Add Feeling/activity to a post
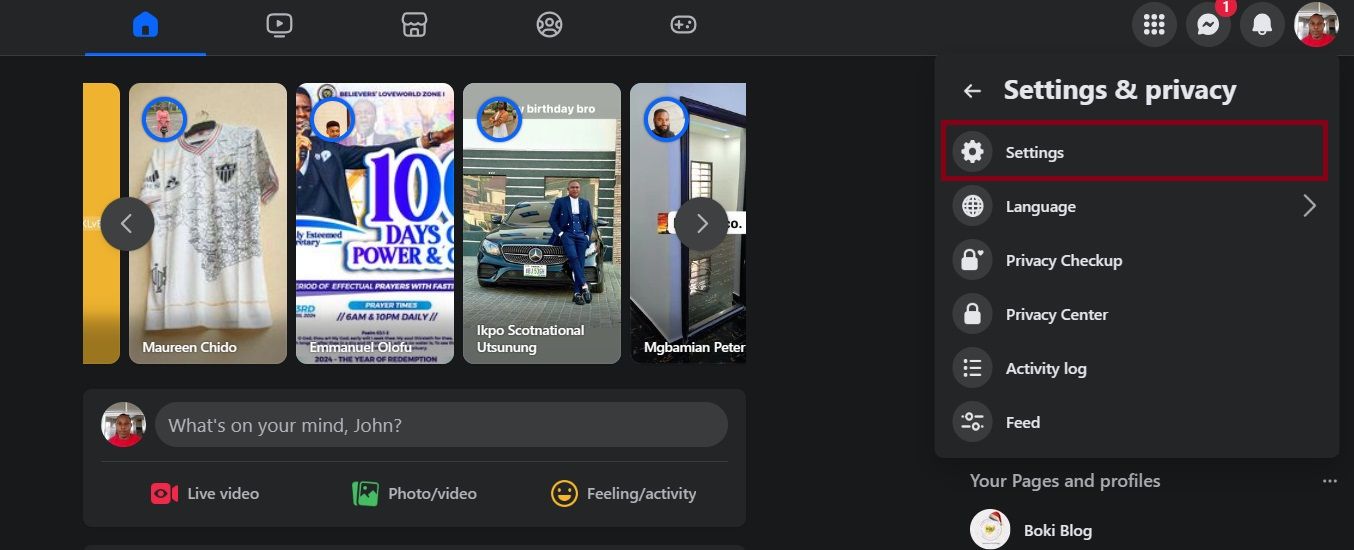Screen dimensions: 1354x550 coord(623,493)
